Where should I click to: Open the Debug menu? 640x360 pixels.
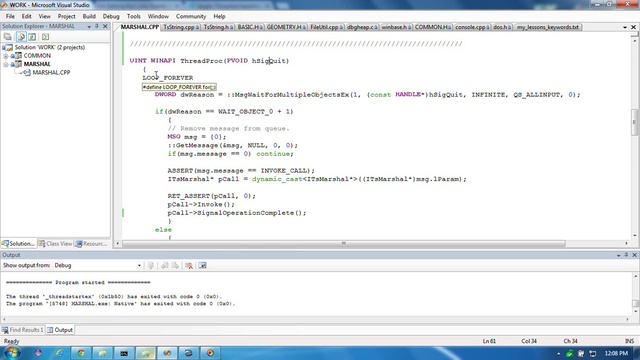111,16
